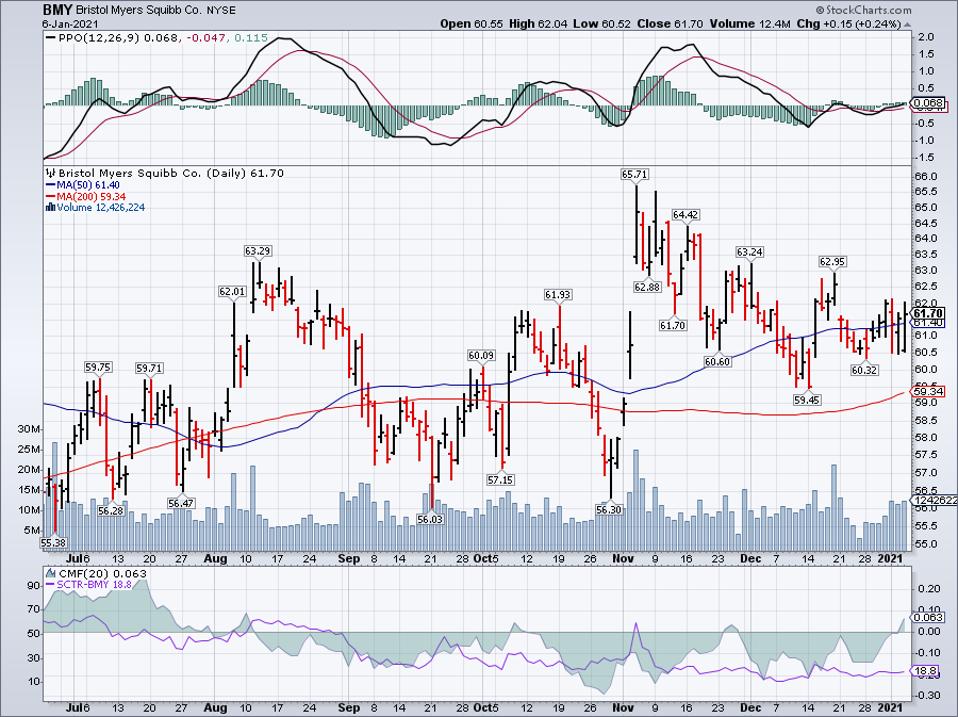Click the 60.60 low price label

[x=717, y=362]
